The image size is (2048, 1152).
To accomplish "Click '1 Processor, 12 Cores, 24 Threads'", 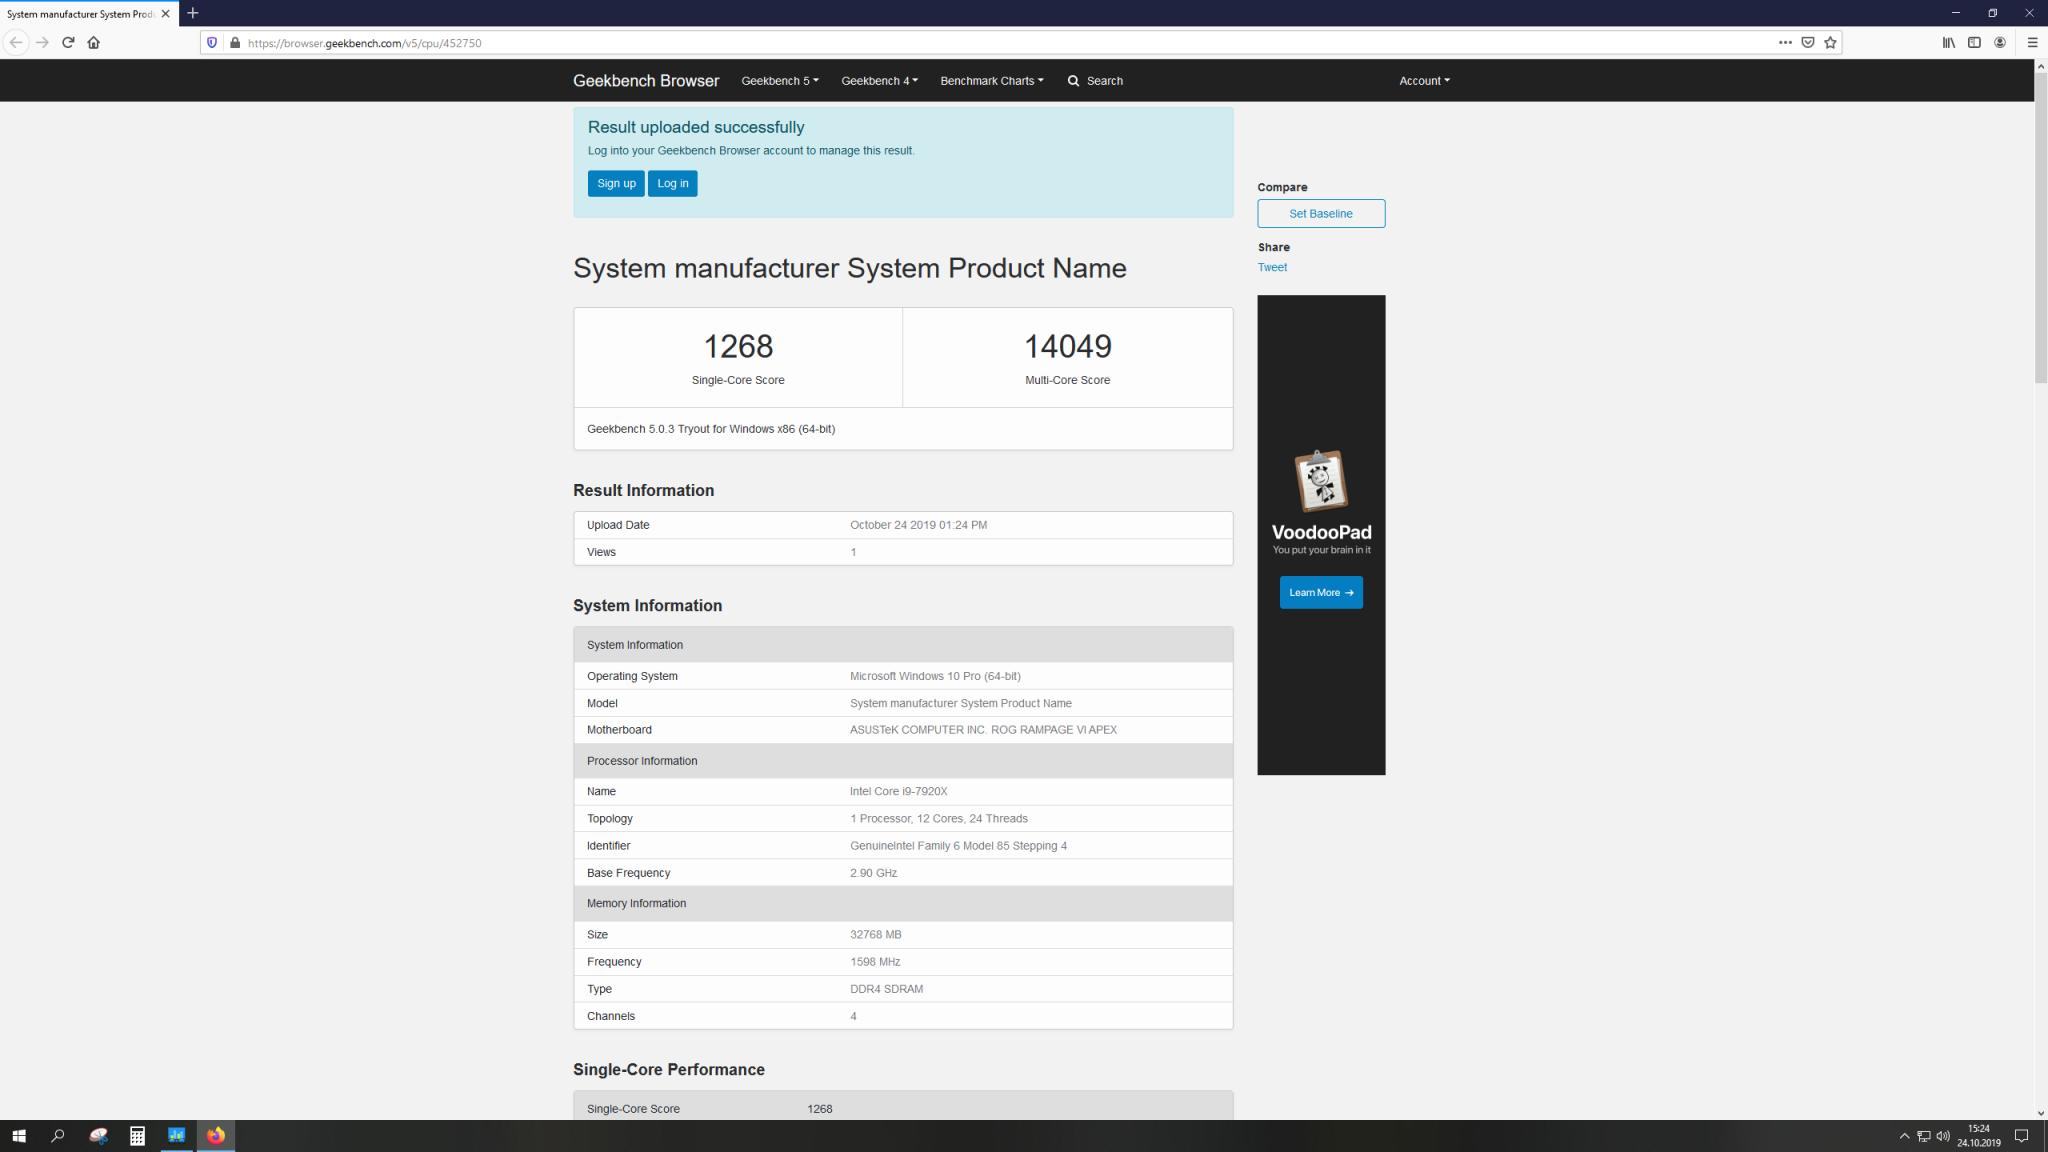I will pos(938,819).
